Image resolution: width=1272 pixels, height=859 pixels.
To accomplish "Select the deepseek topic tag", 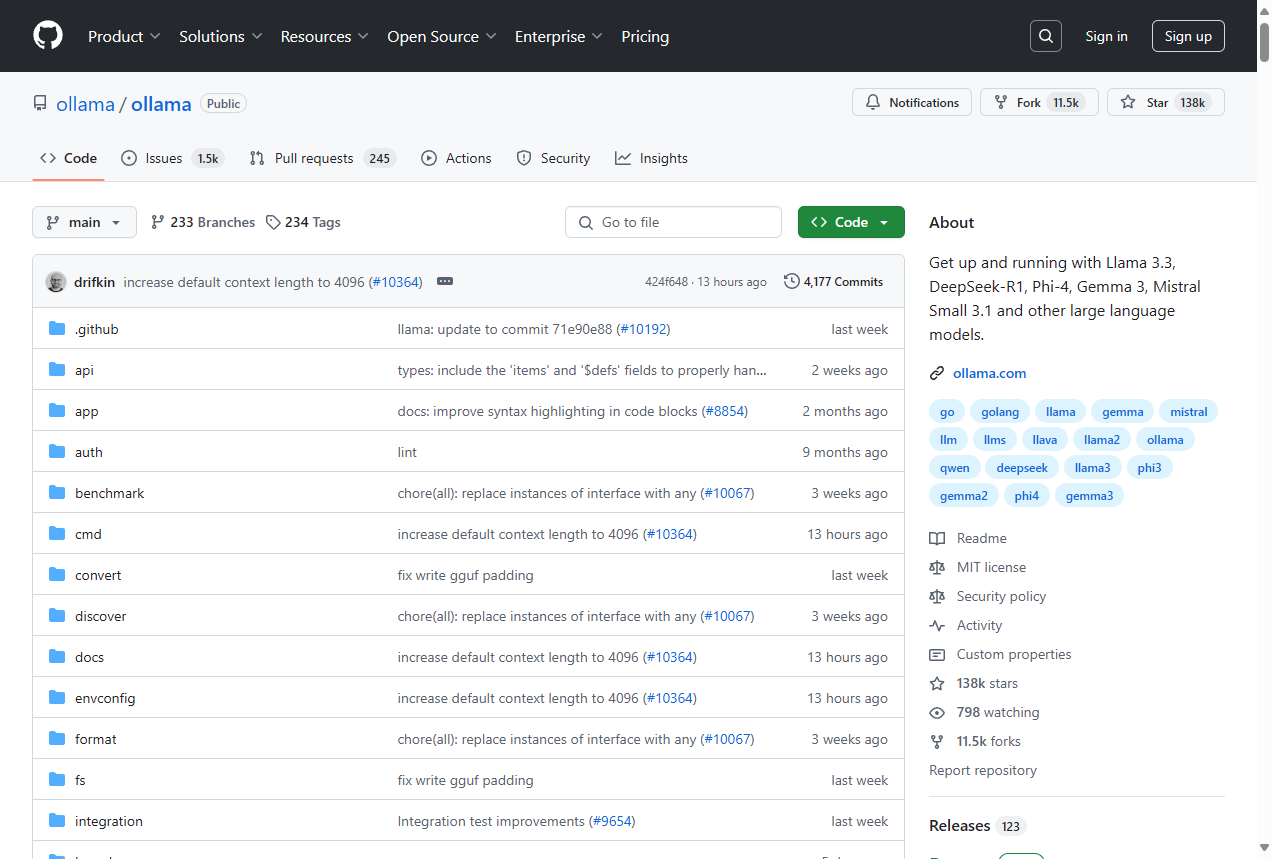I will pos(1021,468).
